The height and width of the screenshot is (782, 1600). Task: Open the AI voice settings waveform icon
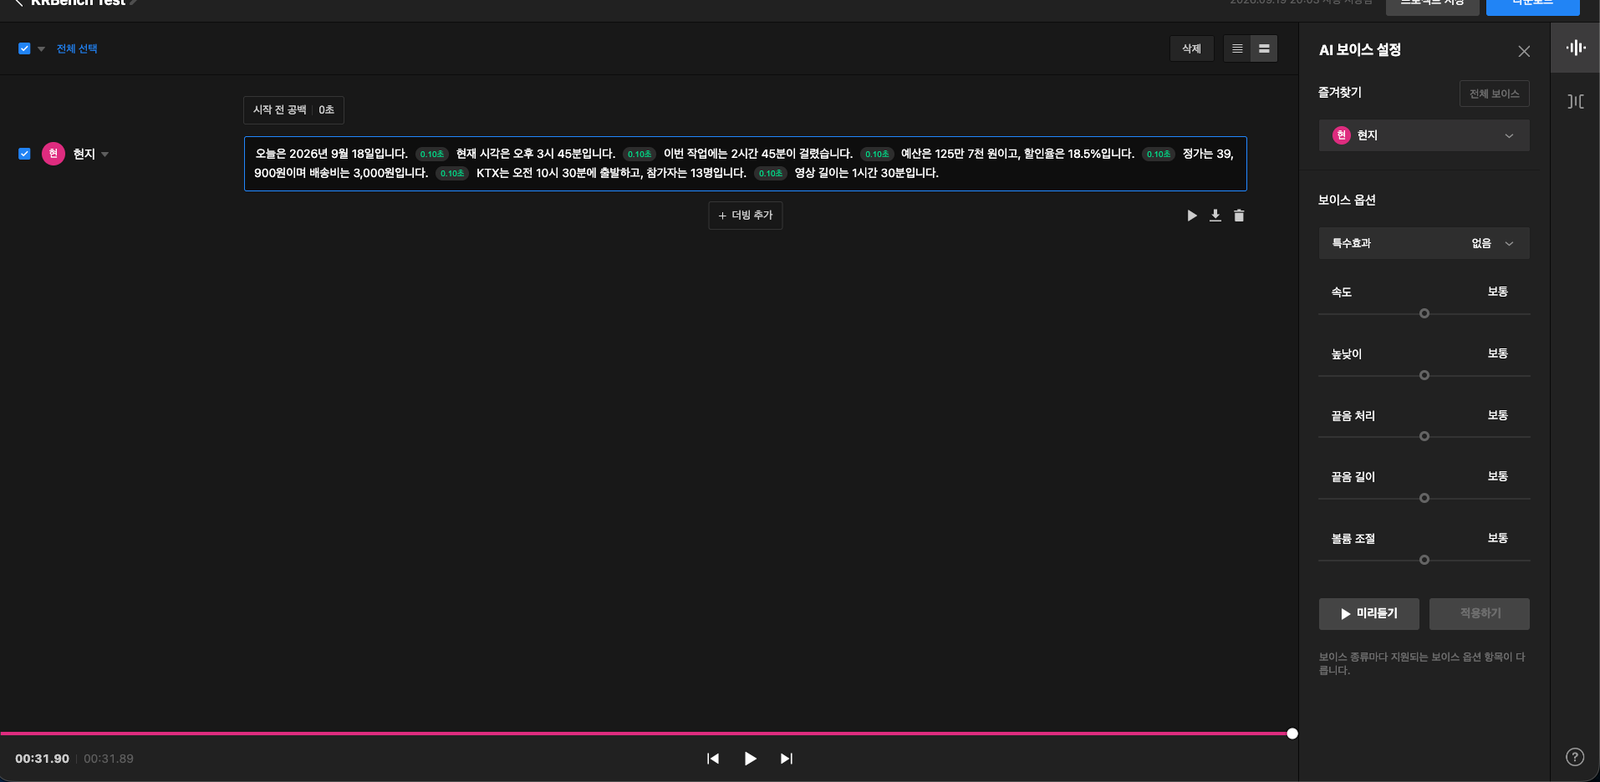click(1575, 48)
